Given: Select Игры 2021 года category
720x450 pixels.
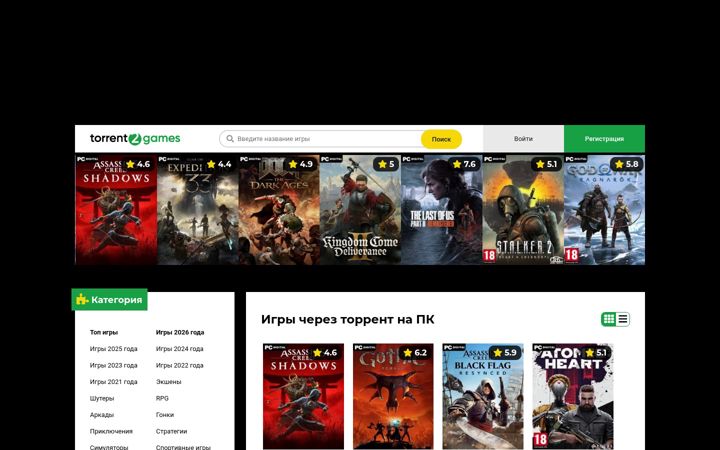Looking at the screenshot, I should pos(113,382).
